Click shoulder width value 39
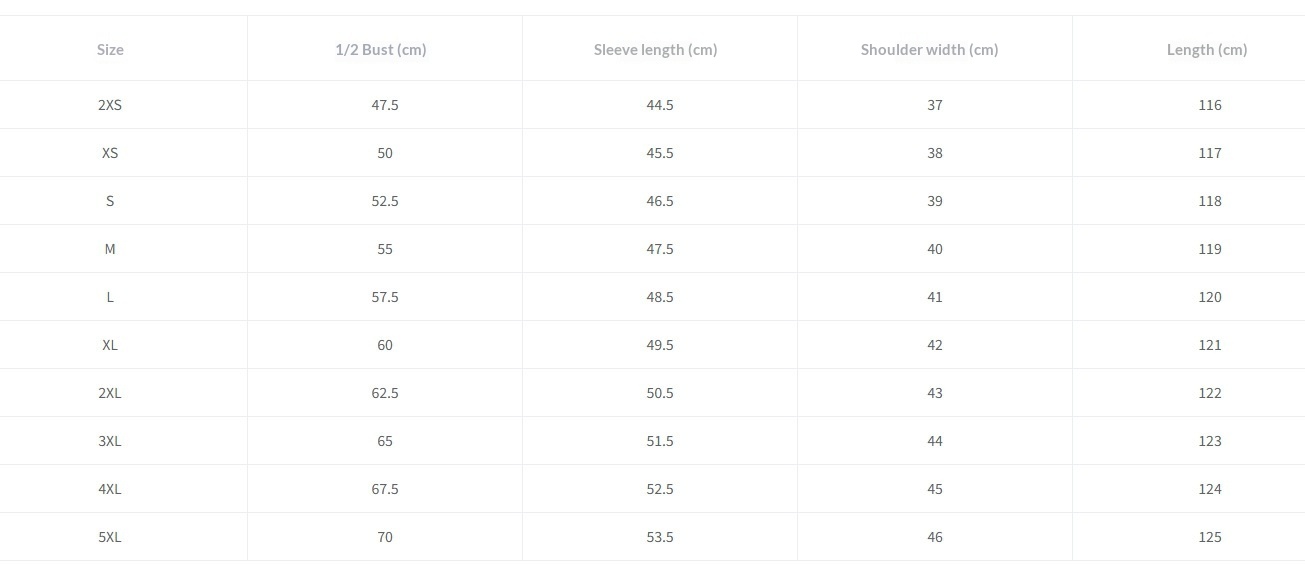 [935, 201]
